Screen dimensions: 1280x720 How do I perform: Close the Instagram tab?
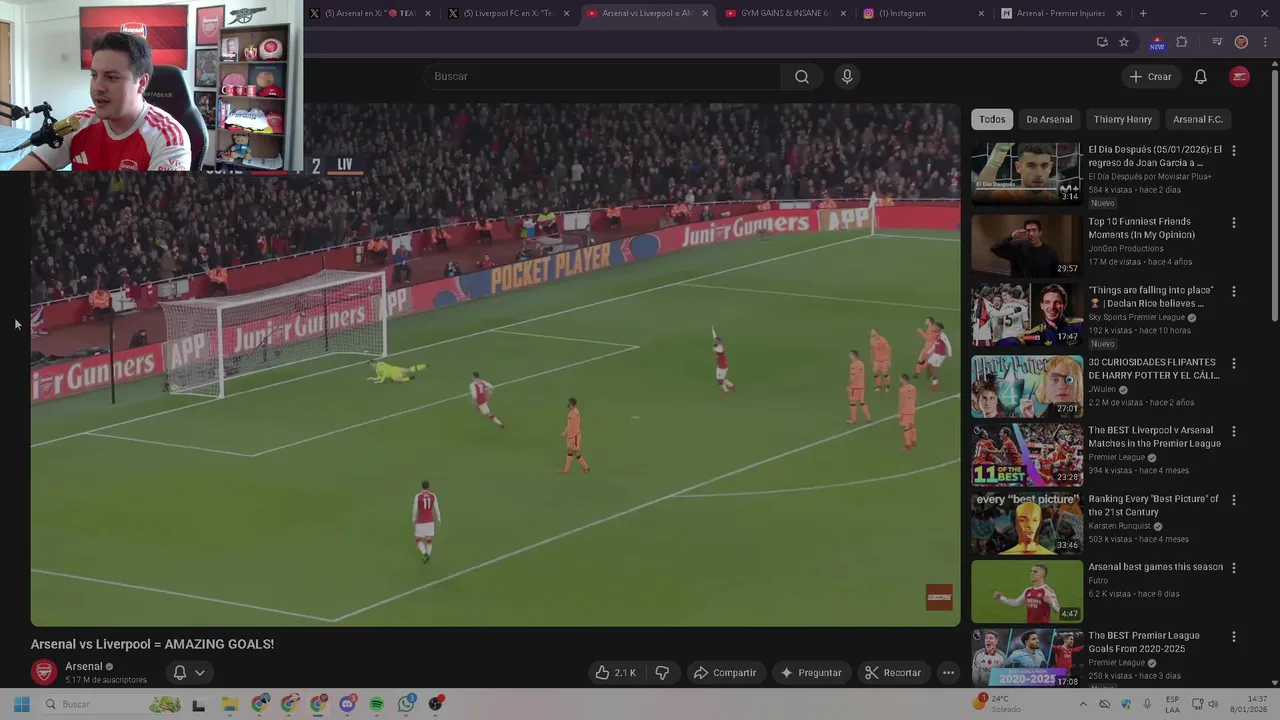(x=981, y=14)
